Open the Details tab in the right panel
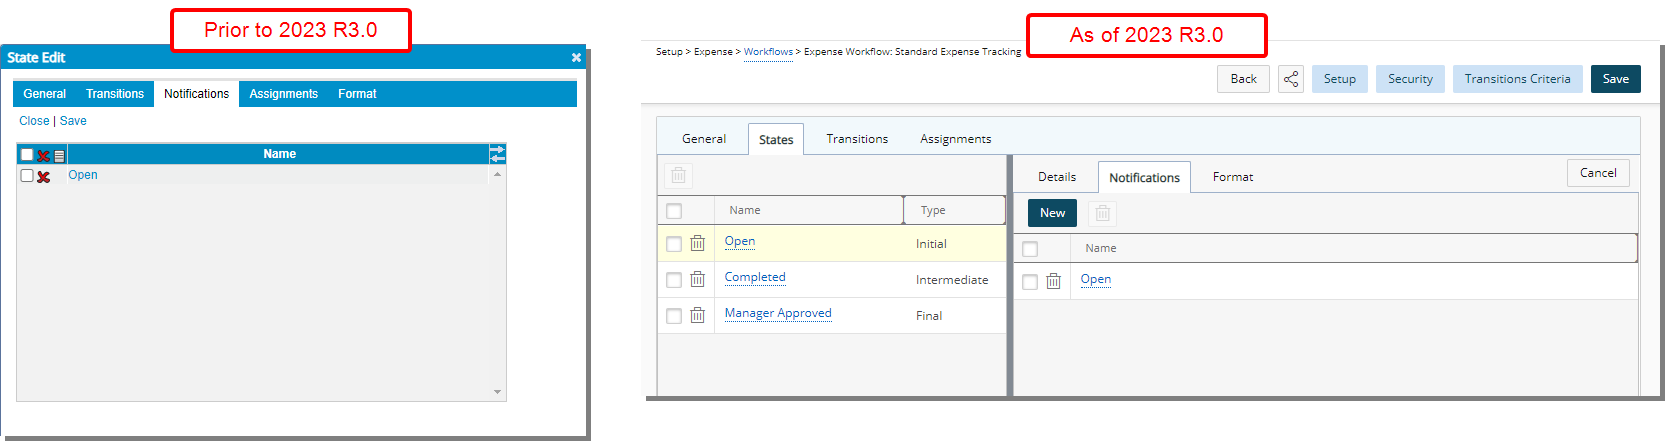Screen dimensions: 1670x441 coord(1057,177)
